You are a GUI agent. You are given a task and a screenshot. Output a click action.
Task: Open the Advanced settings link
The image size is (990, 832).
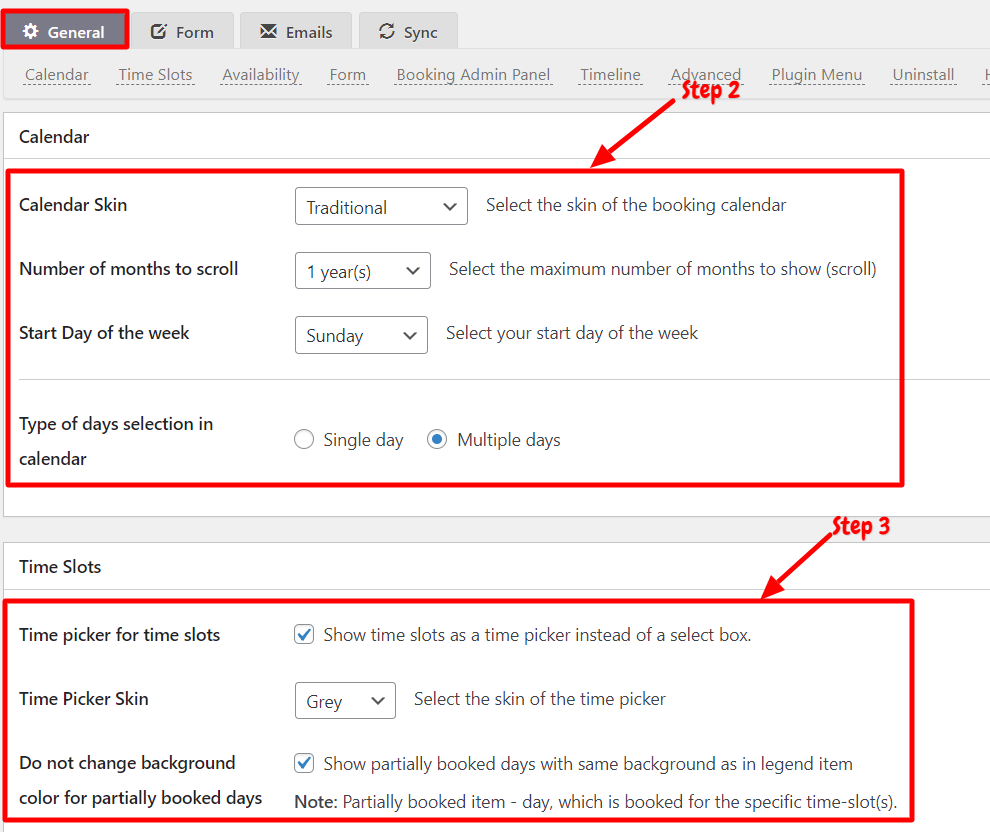(706, 74)
